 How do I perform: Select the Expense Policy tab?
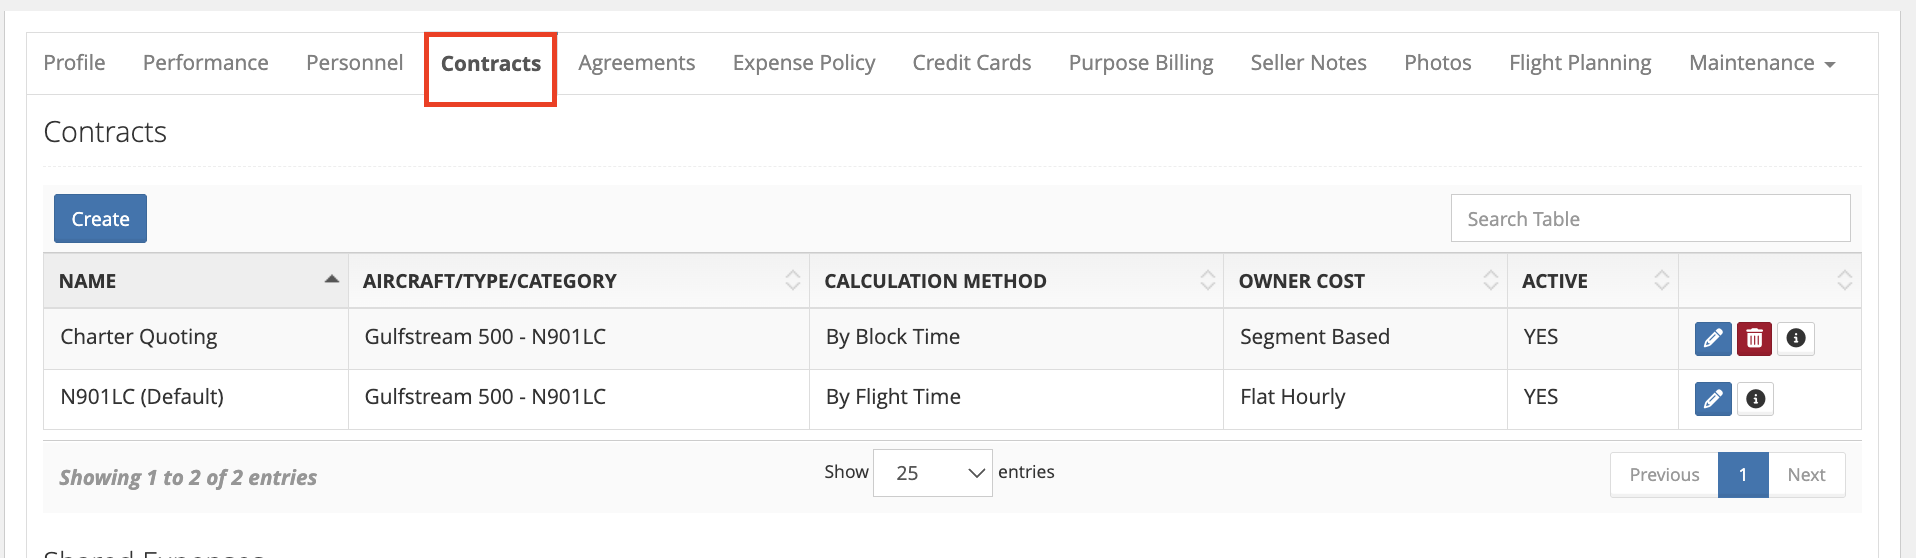pyautogui.click(x=804, y=63)
